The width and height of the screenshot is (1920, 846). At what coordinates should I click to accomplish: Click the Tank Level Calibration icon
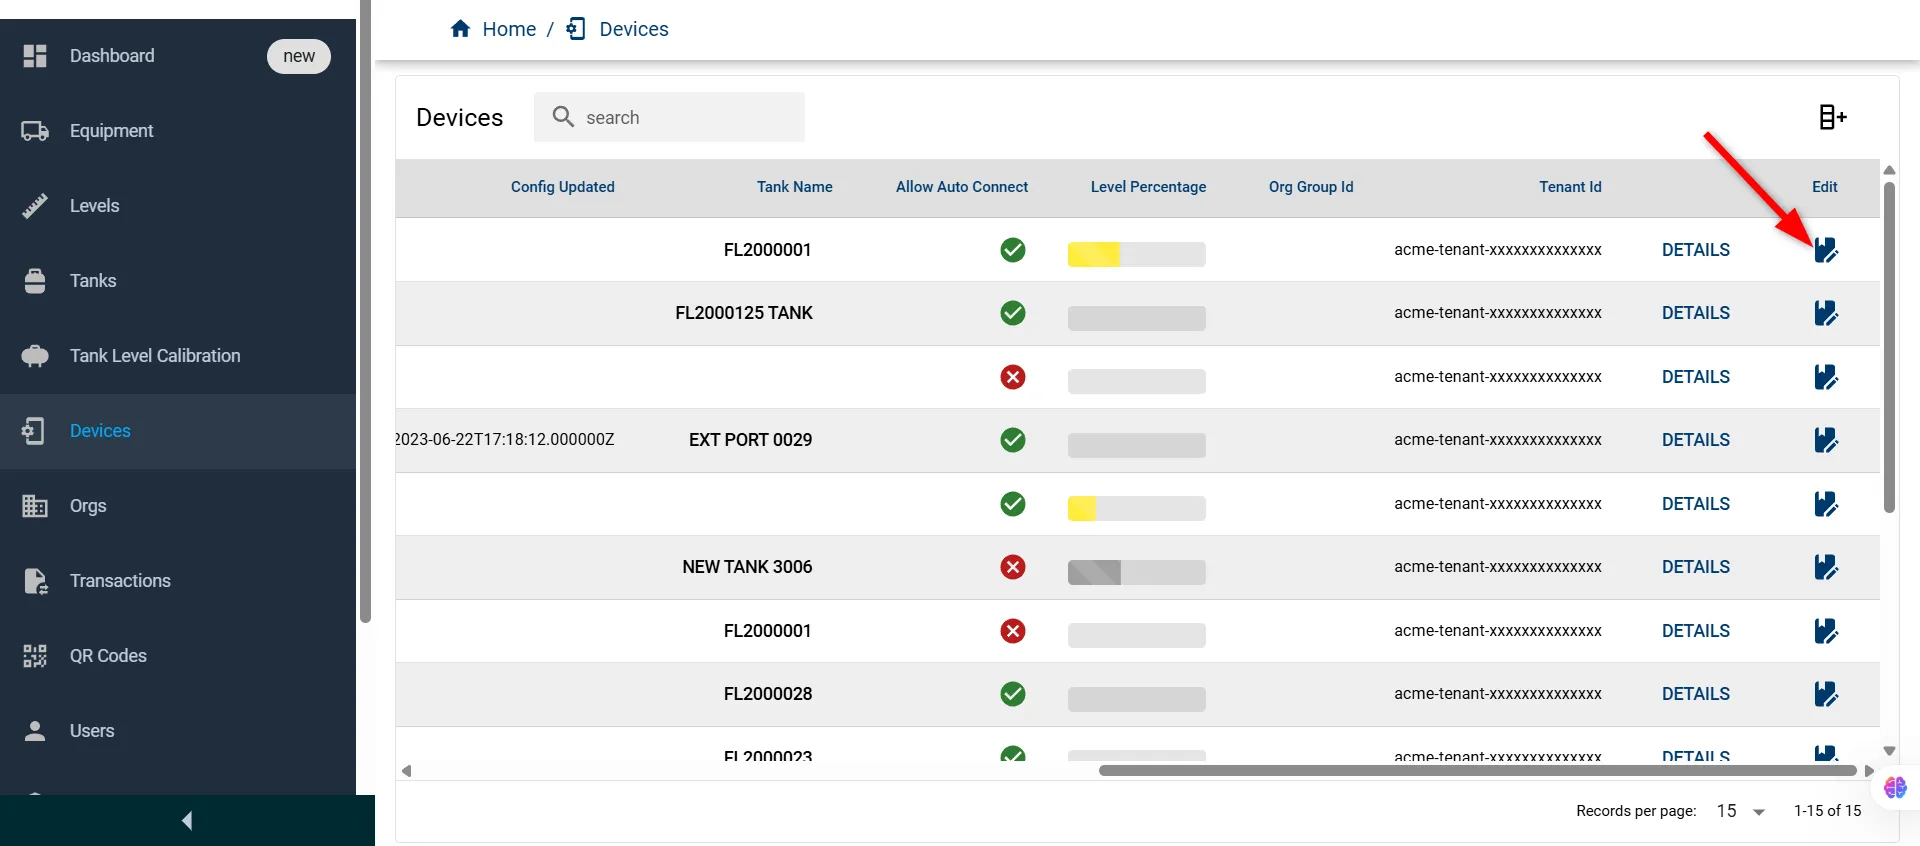(x=35, y=356)
